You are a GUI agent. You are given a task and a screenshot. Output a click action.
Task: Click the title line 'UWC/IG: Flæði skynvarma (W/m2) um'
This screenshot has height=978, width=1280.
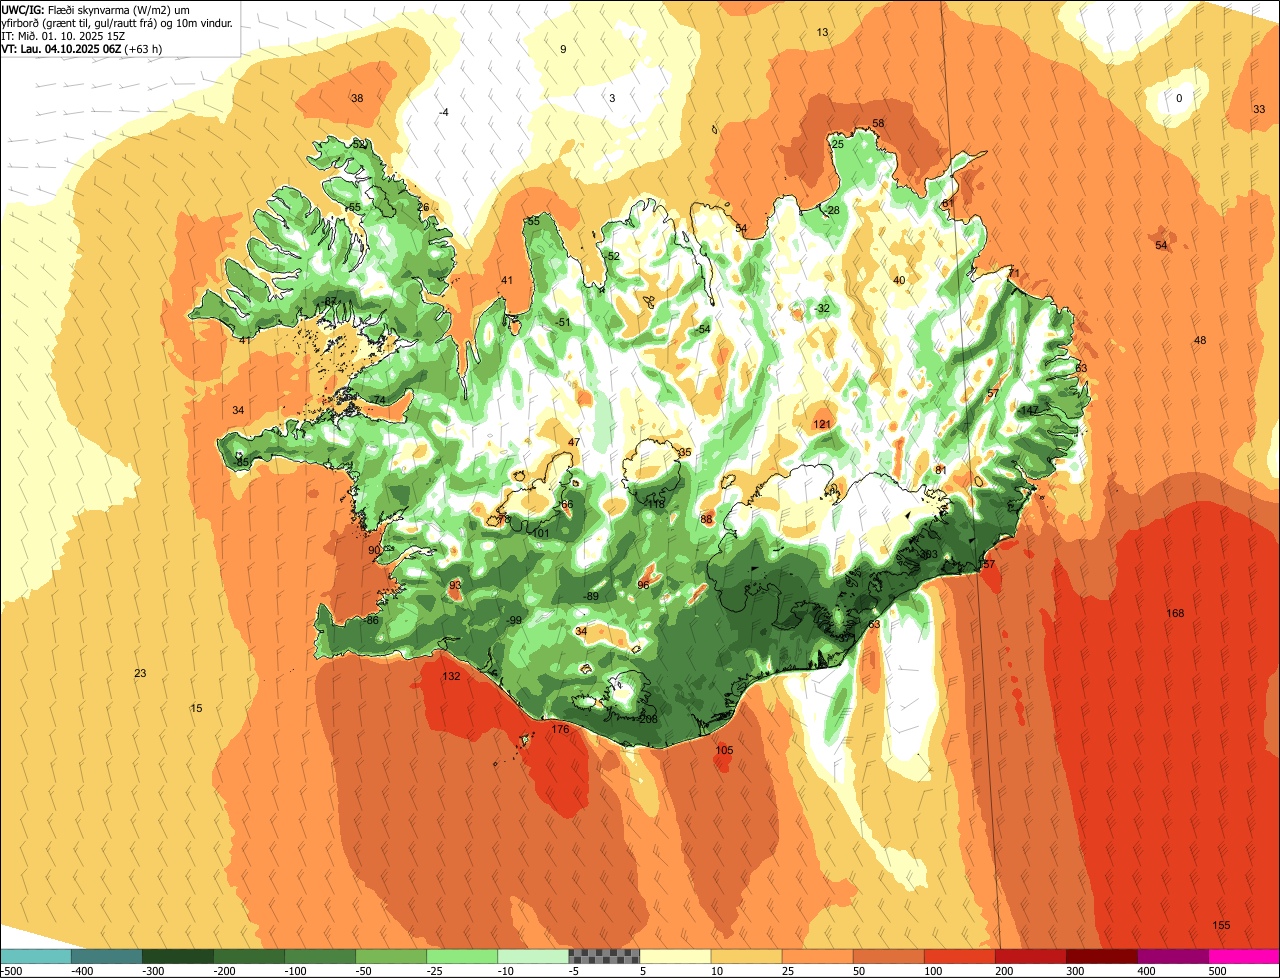96,10
